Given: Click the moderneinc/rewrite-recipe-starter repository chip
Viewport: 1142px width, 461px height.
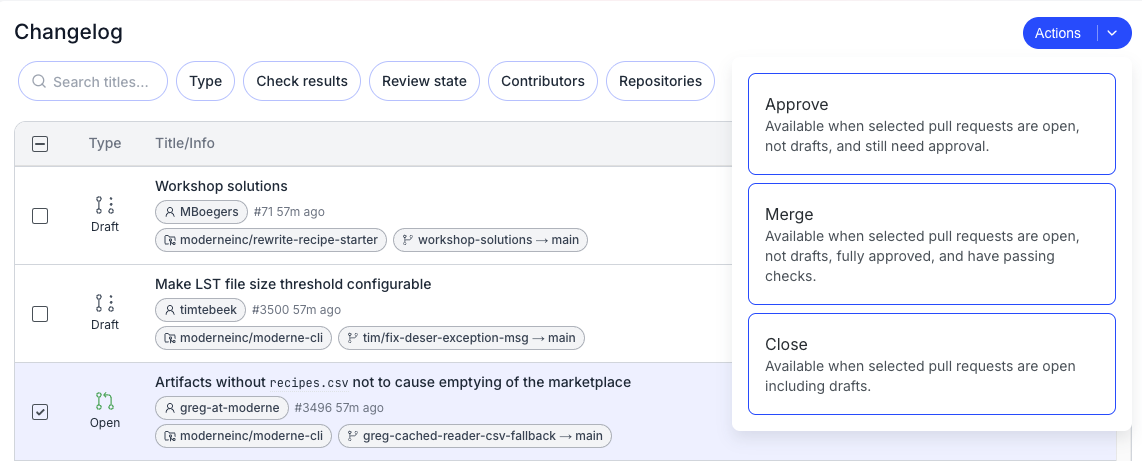Looking at the screenshot, I should (x=271, y=240).
